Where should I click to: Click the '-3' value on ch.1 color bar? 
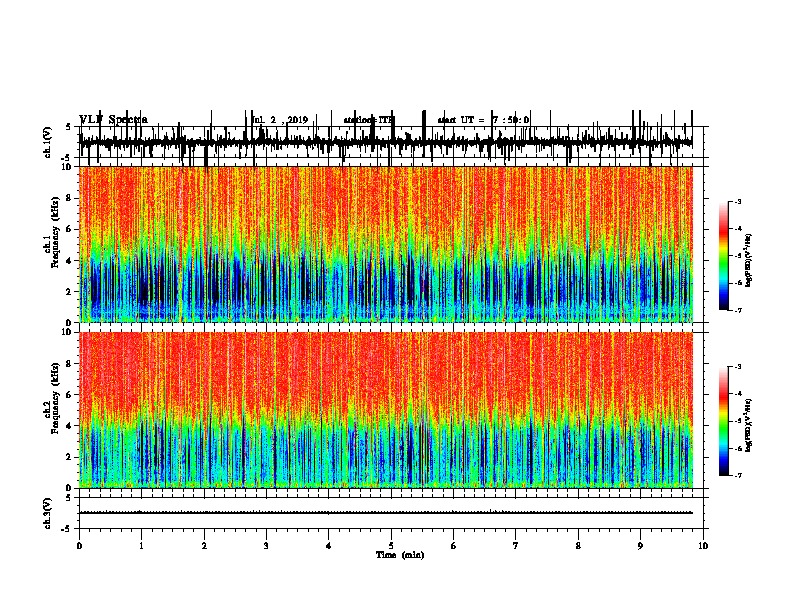(x=737, y=201)
